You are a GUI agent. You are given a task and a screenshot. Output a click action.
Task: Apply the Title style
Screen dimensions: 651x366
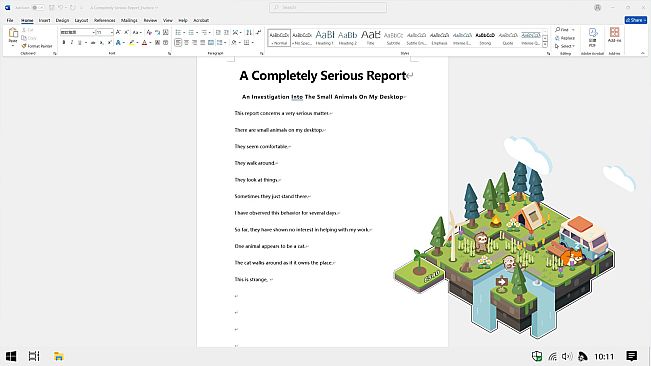click(x=370, y=38)
